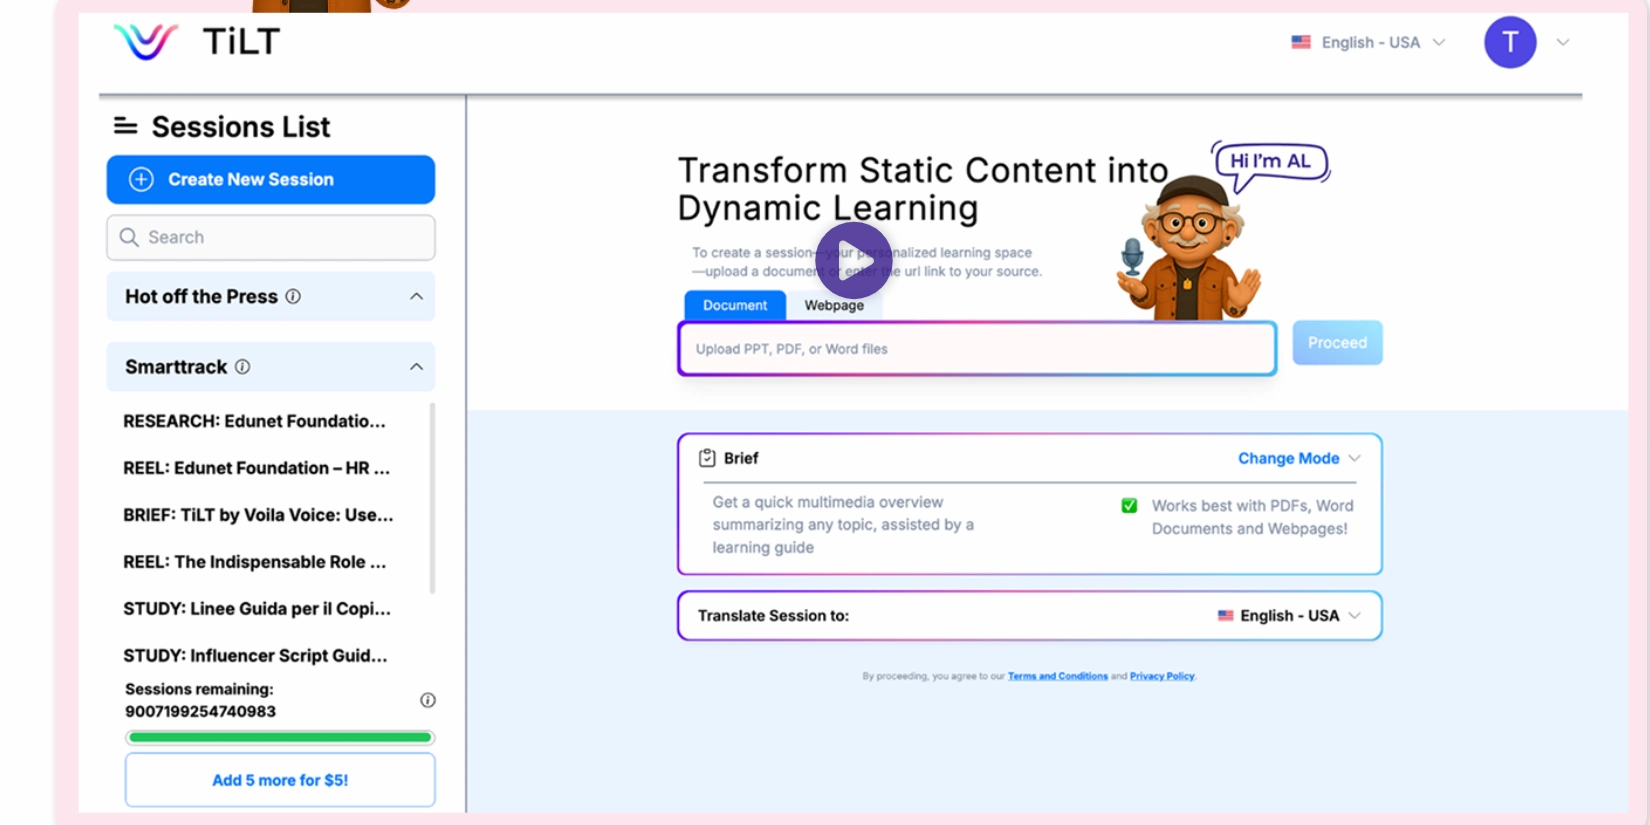Click the Sessions remaining info icon
Screen dimensions: 1650x825
[428, 700]
